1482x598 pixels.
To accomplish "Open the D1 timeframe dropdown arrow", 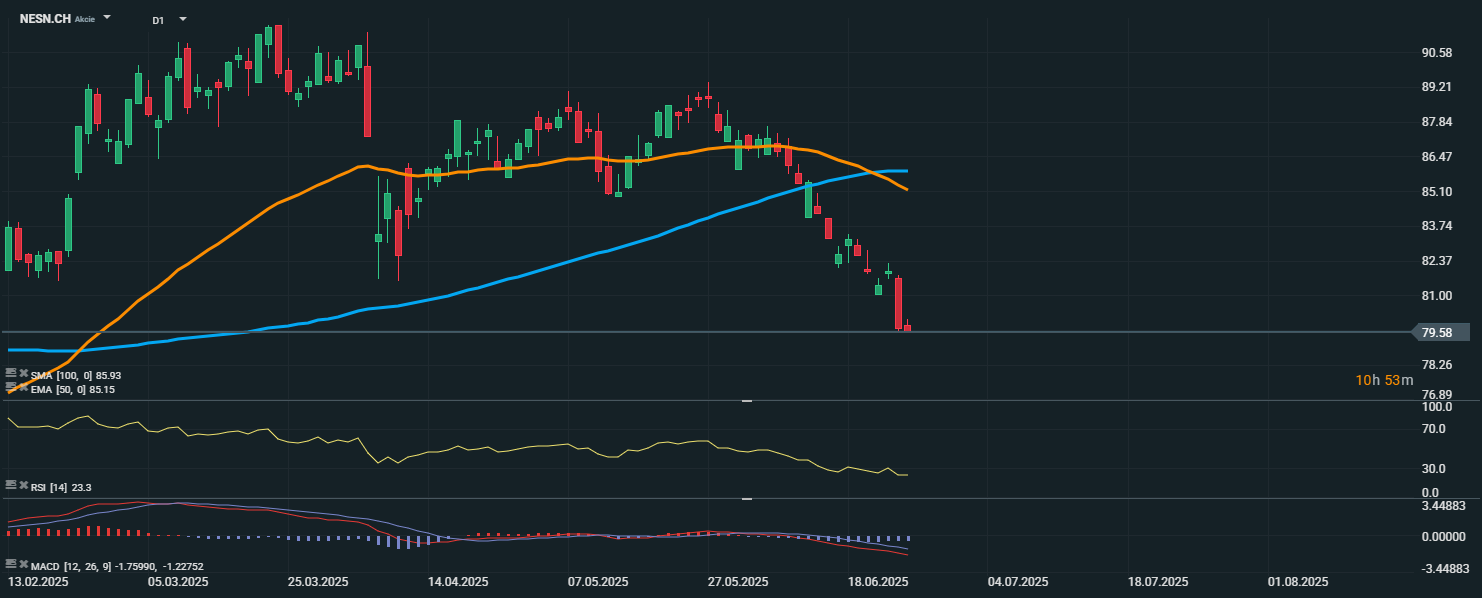I will (x=182, y=19).
